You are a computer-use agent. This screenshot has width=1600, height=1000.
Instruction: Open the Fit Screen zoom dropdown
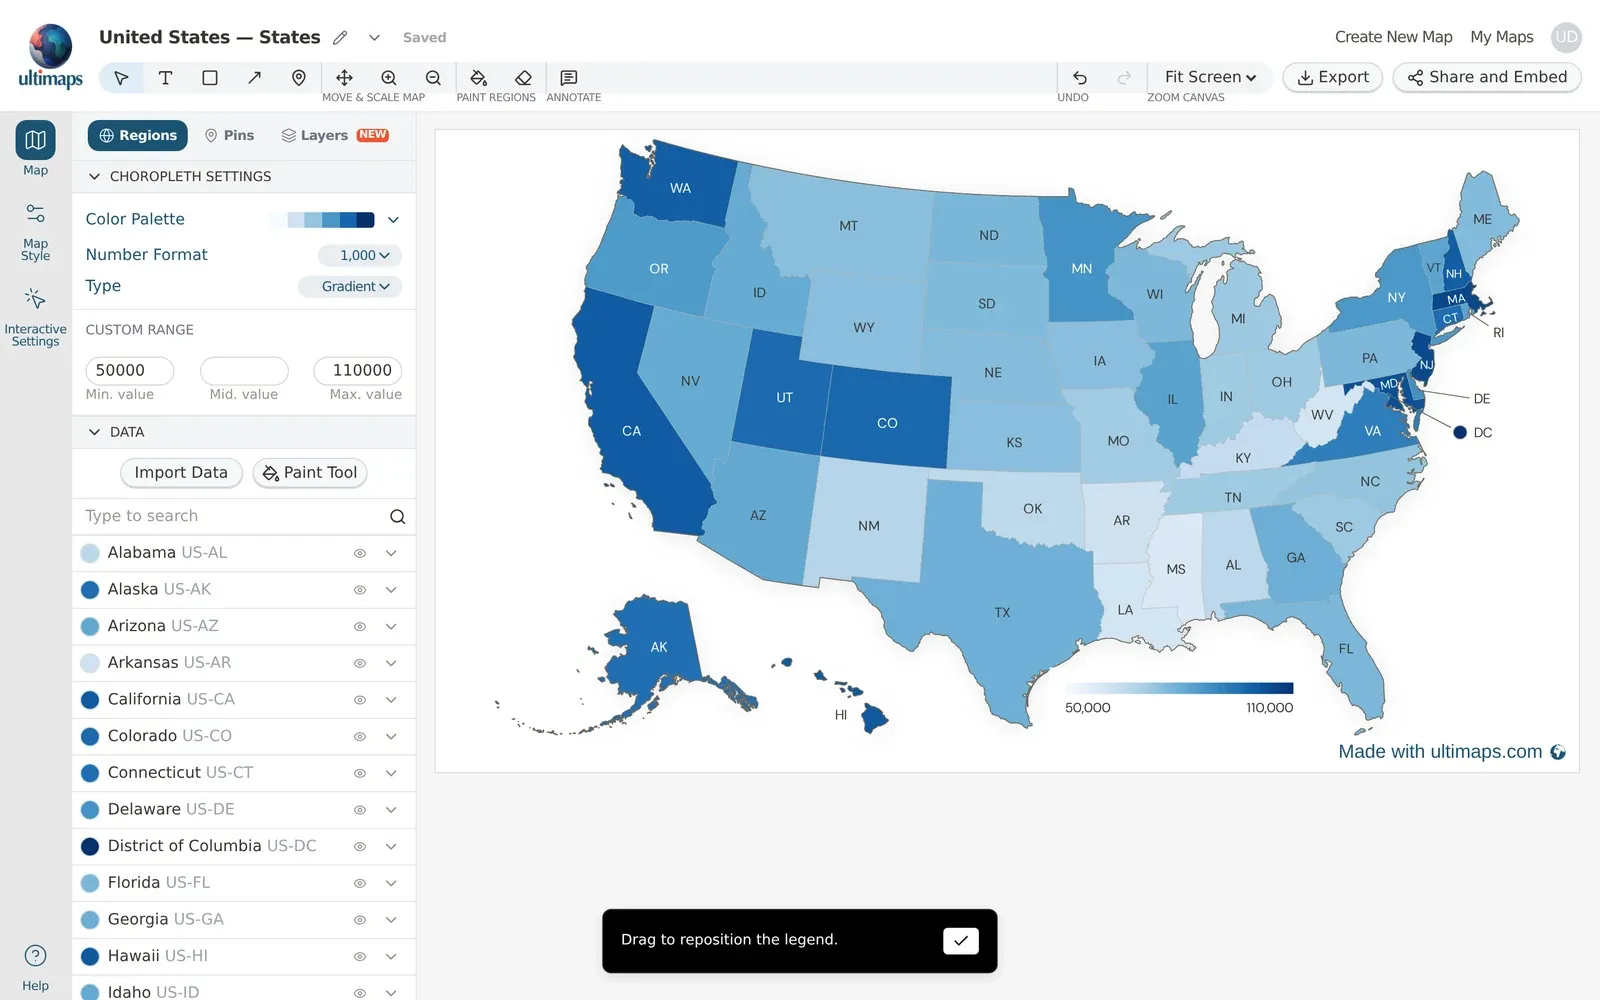click(1210, 77)
